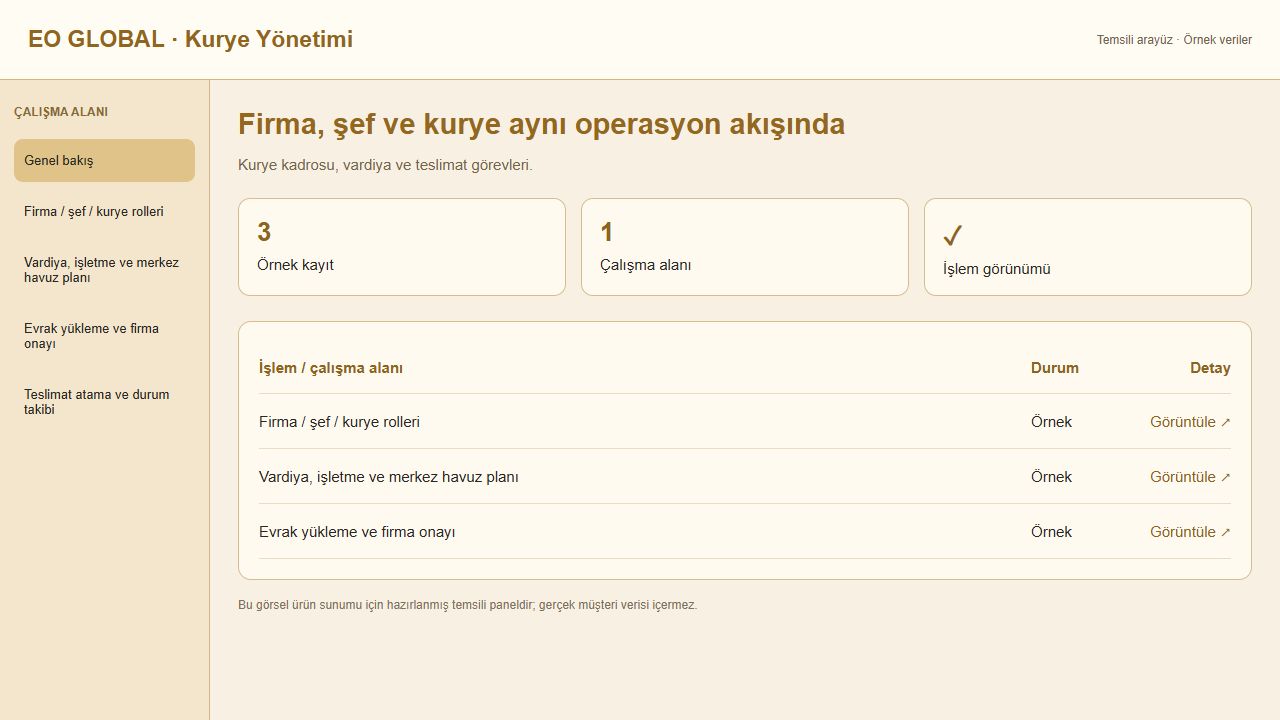The image size is (1280, 720).
Task: Click the Durum column header
Action: click(1055, 368)
